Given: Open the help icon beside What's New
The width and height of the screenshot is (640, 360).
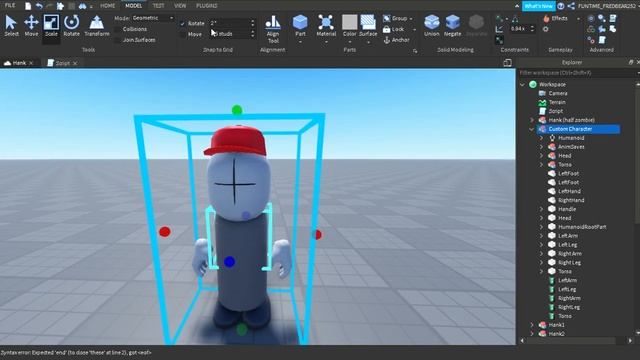Looking at the screenshot, I should point(561,6).
